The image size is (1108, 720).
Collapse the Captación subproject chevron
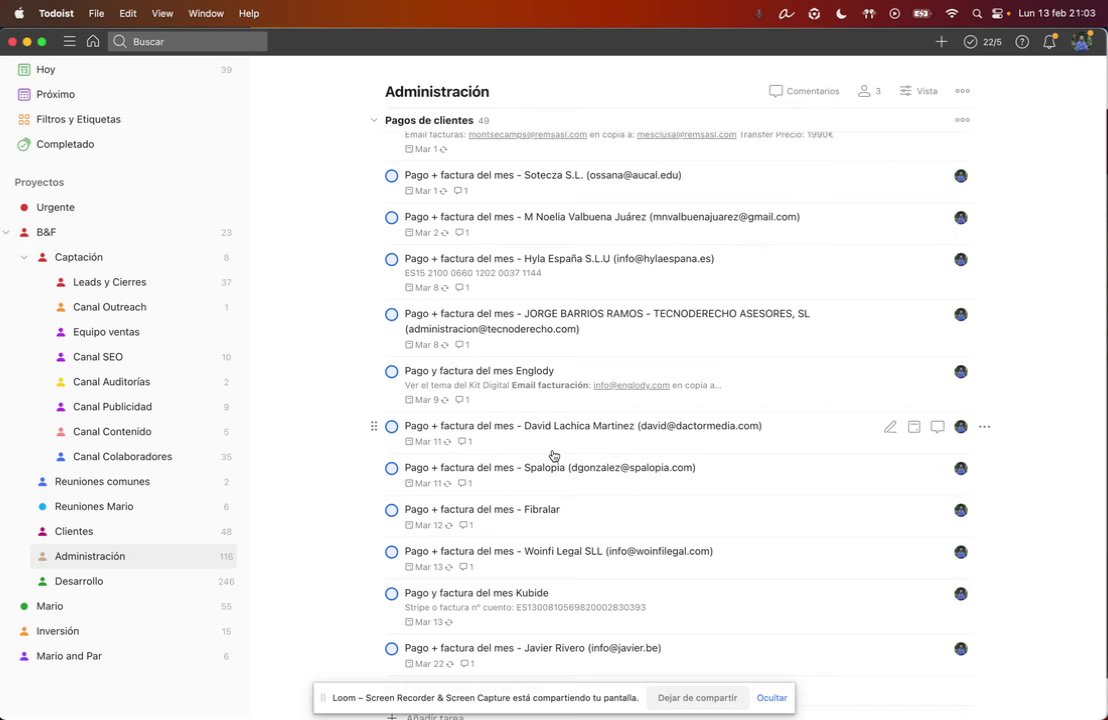24,257
